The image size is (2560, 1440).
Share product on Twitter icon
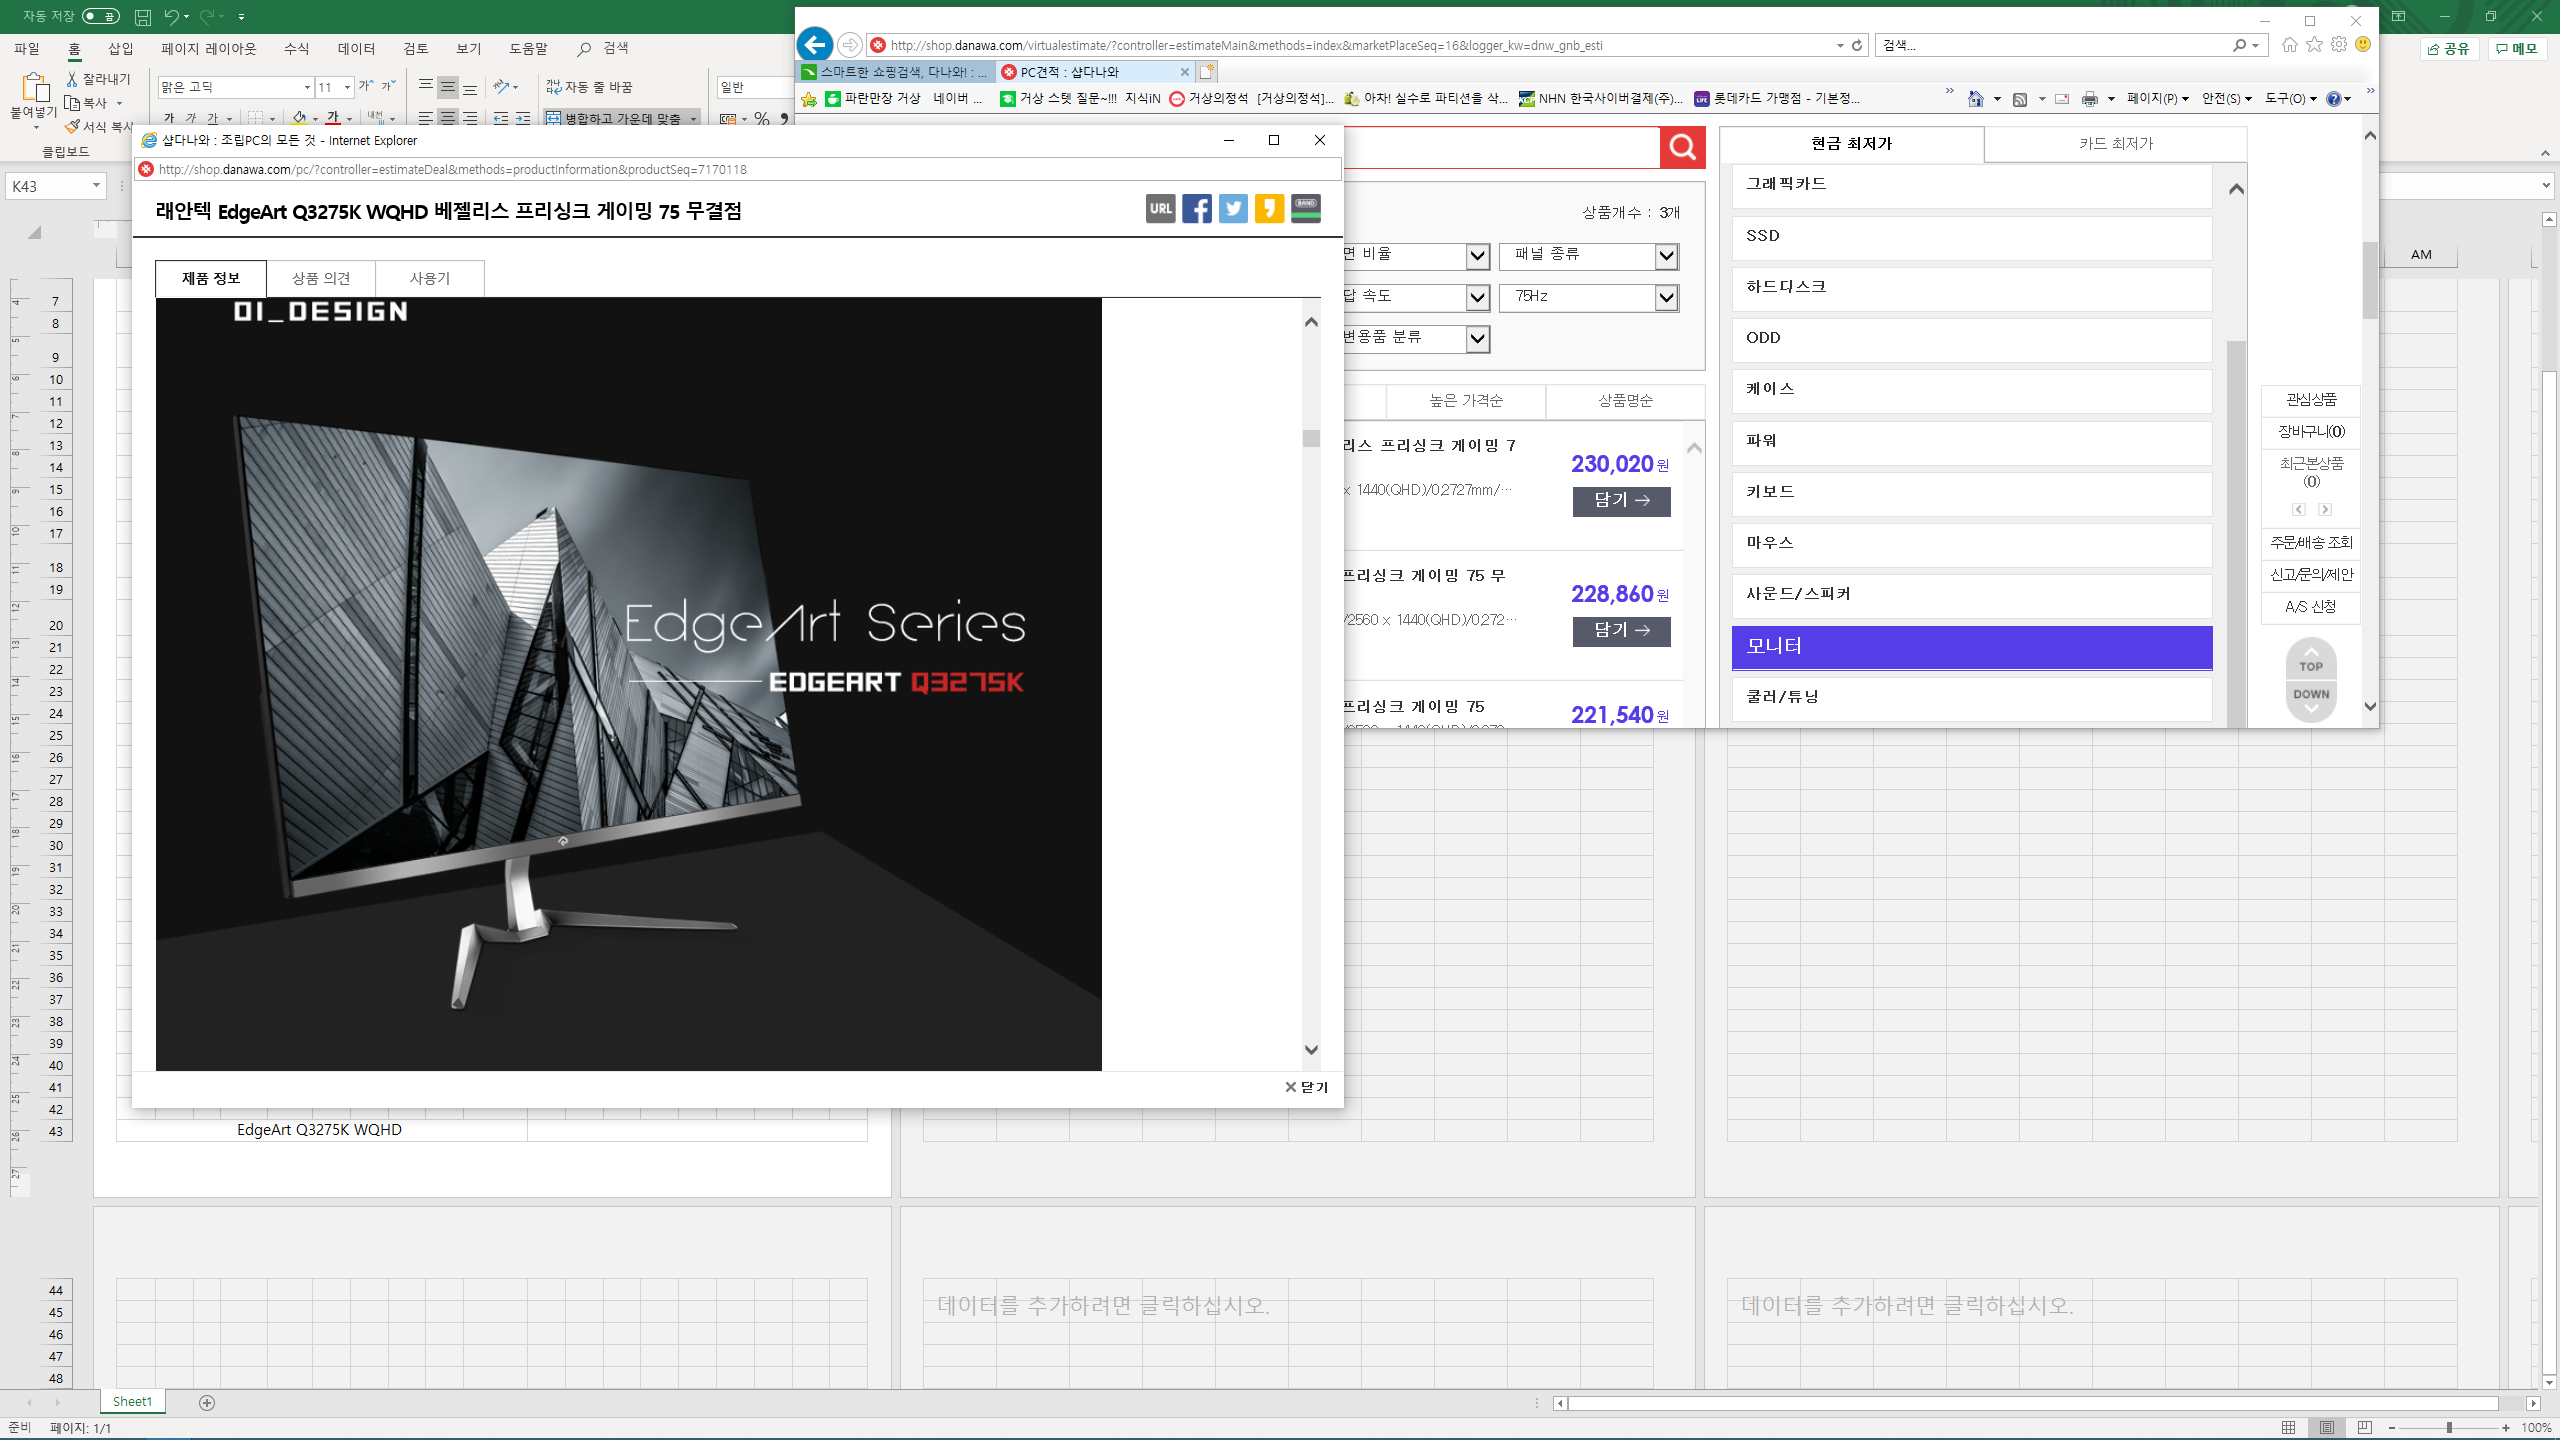[x=1233, y=208]
